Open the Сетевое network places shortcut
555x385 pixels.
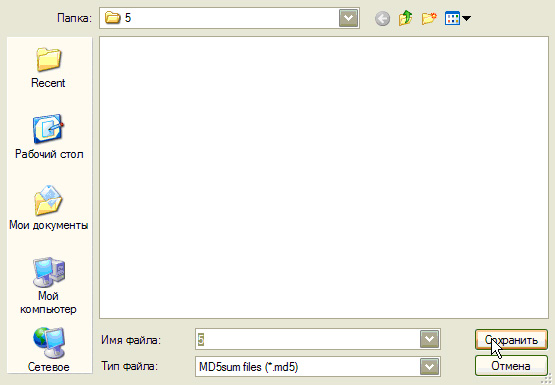click(x=48, y=350)
